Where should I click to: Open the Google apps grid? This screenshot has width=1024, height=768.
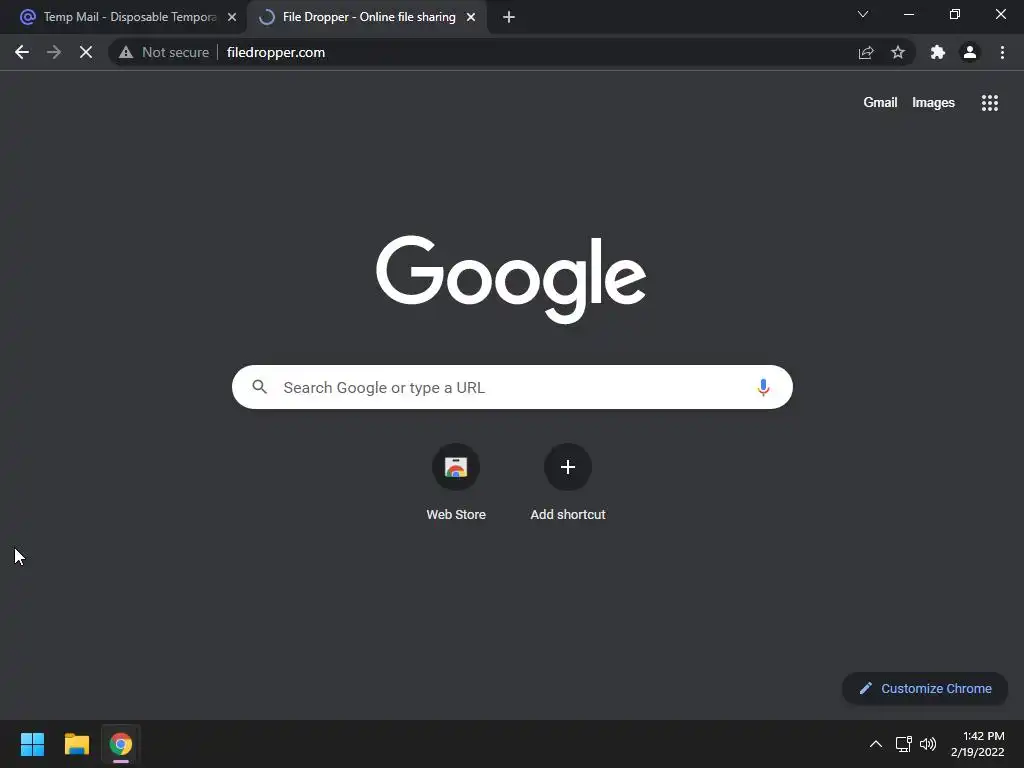point(989,103)
